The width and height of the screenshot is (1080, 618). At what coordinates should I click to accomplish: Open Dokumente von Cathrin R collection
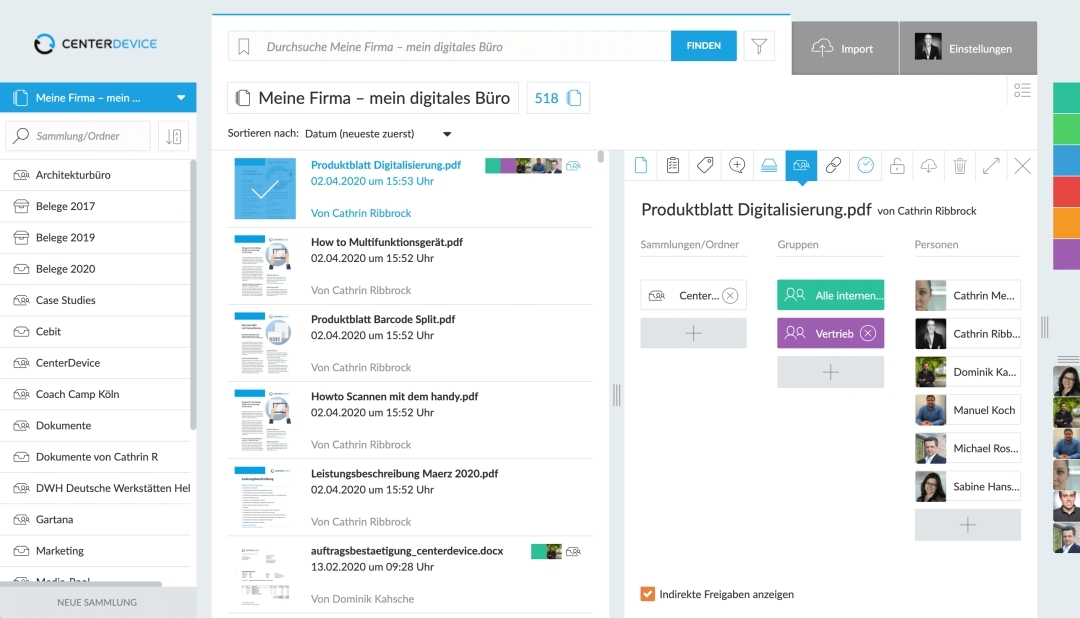pyautogui.click(x=95, y=457)
